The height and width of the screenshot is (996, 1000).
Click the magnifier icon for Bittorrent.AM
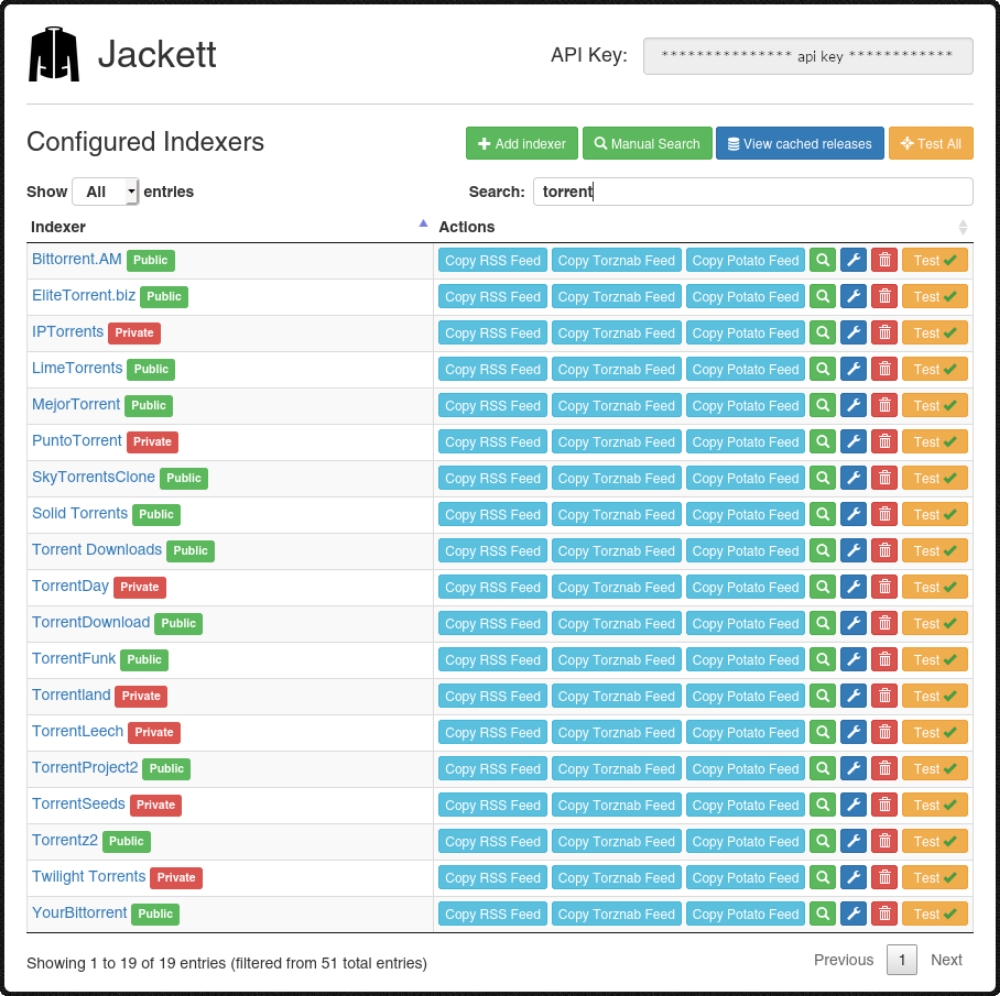[822, 260]
